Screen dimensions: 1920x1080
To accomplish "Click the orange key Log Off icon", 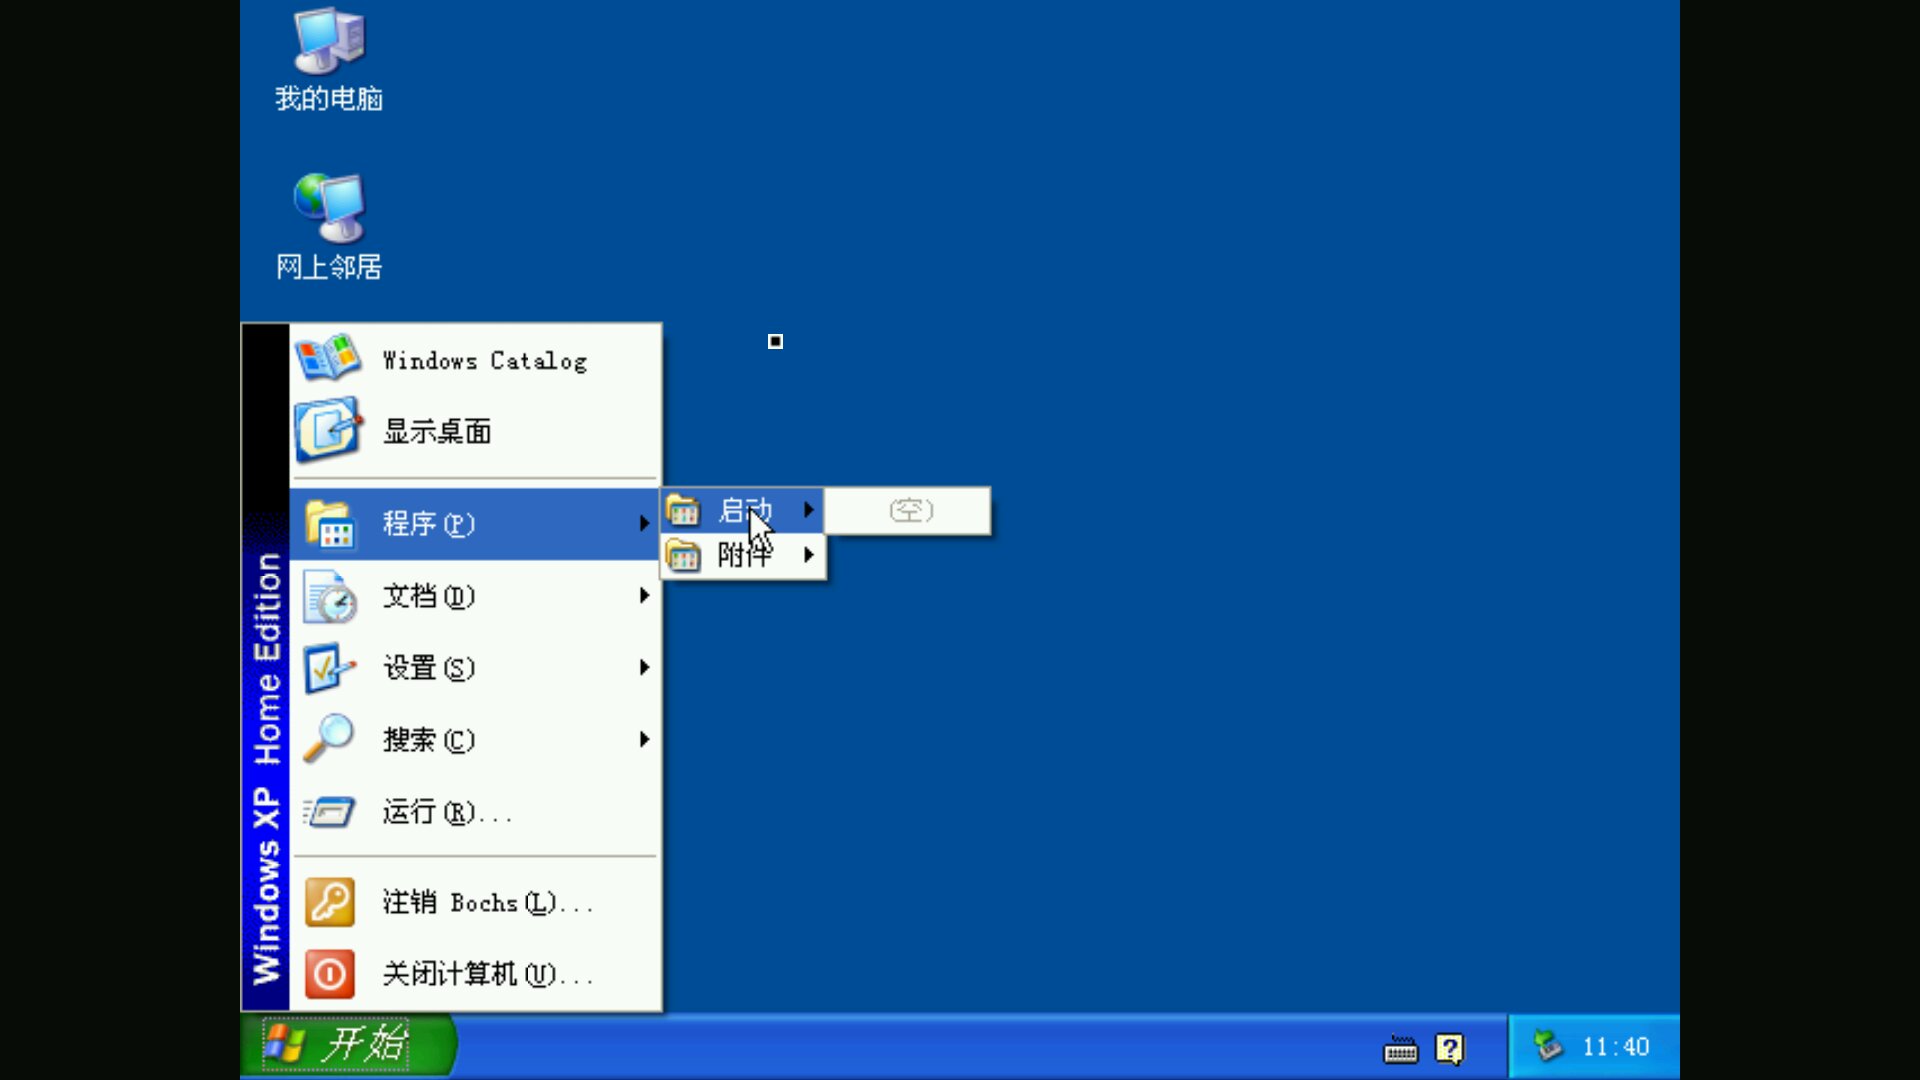I will (x=329, y=902).
